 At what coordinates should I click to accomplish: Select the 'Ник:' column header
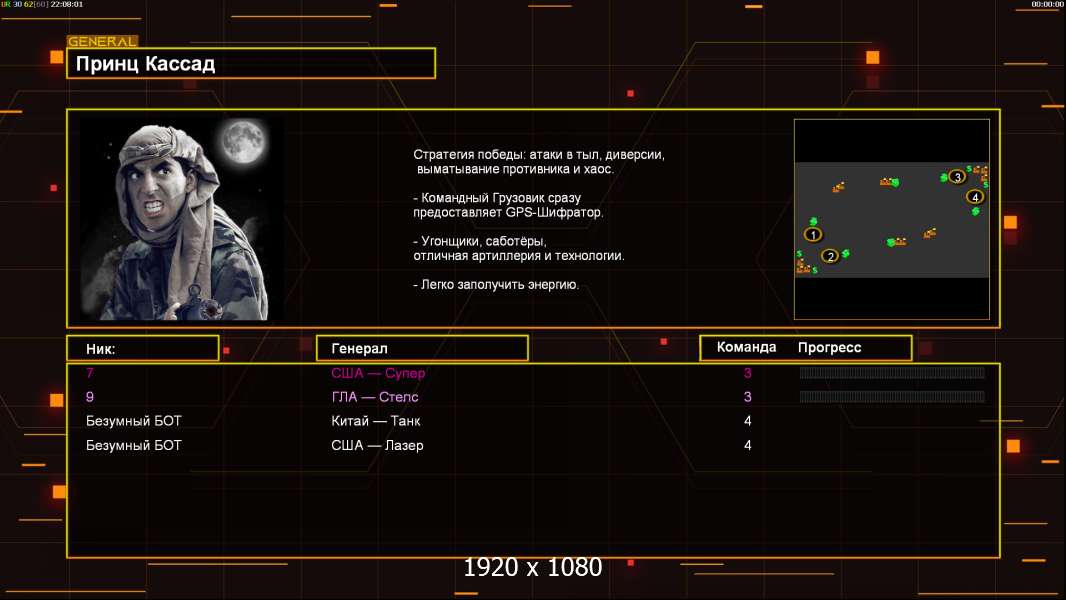pos(143,349)
